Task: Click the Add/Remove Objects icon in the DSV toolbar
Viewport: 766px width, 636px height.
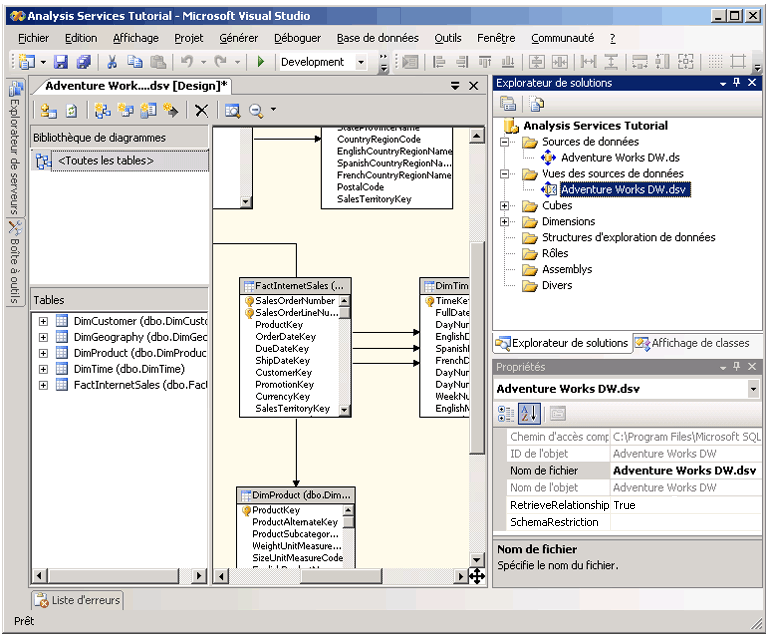Action: (x=48, y=111)
